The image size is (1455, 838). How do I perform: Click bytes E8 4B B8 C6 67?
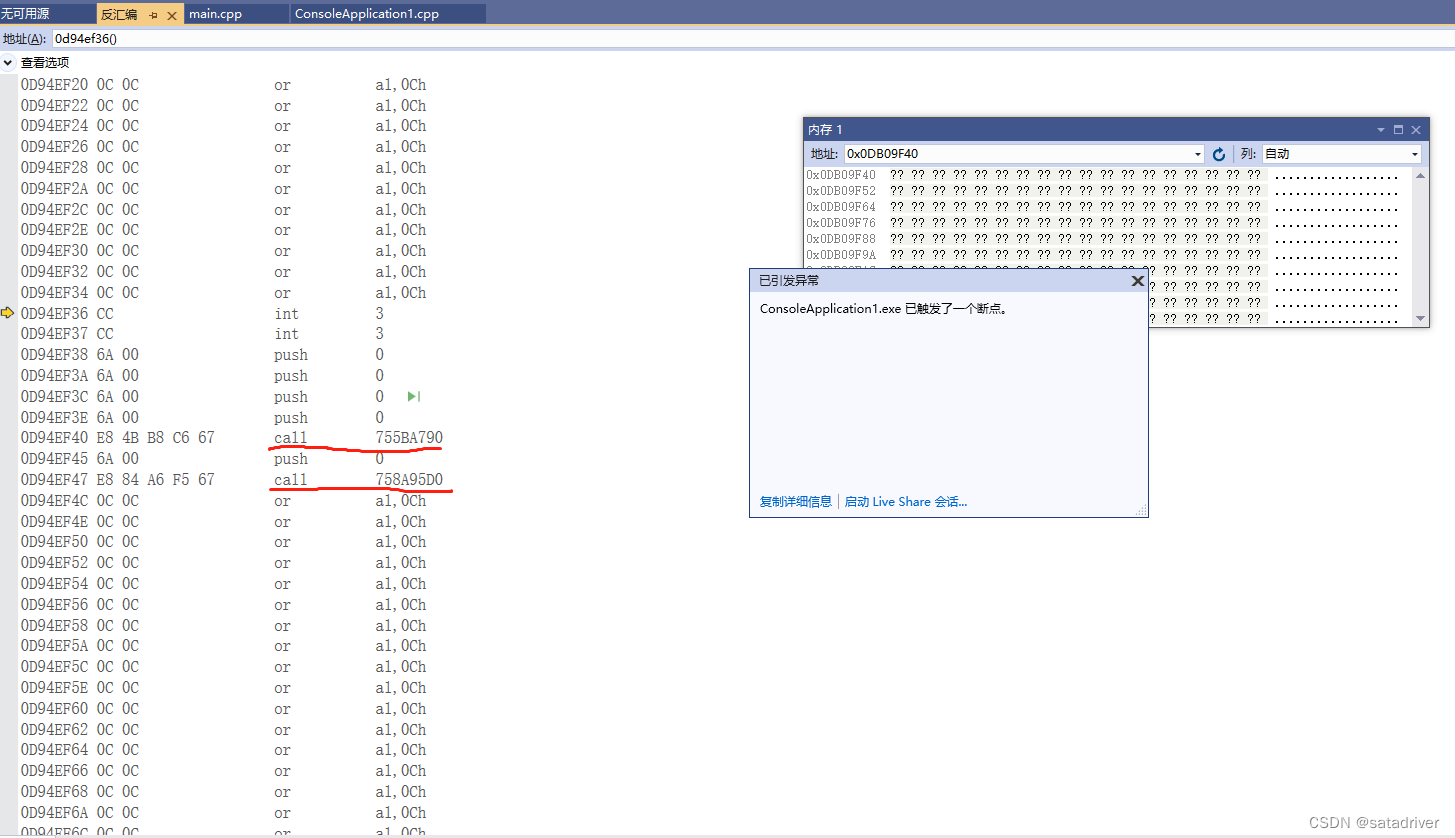155,438
